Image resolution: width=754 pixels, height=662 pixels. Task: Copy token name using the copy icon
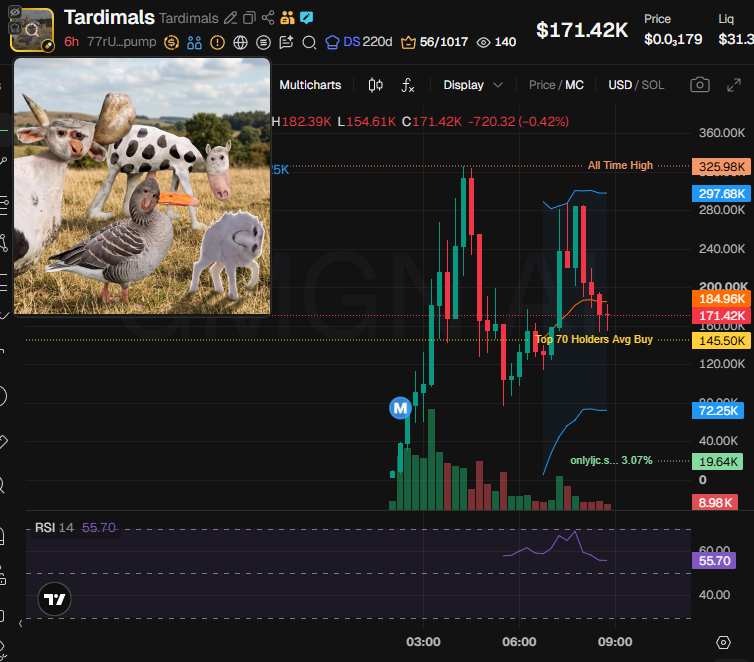(x=249, y=18)
